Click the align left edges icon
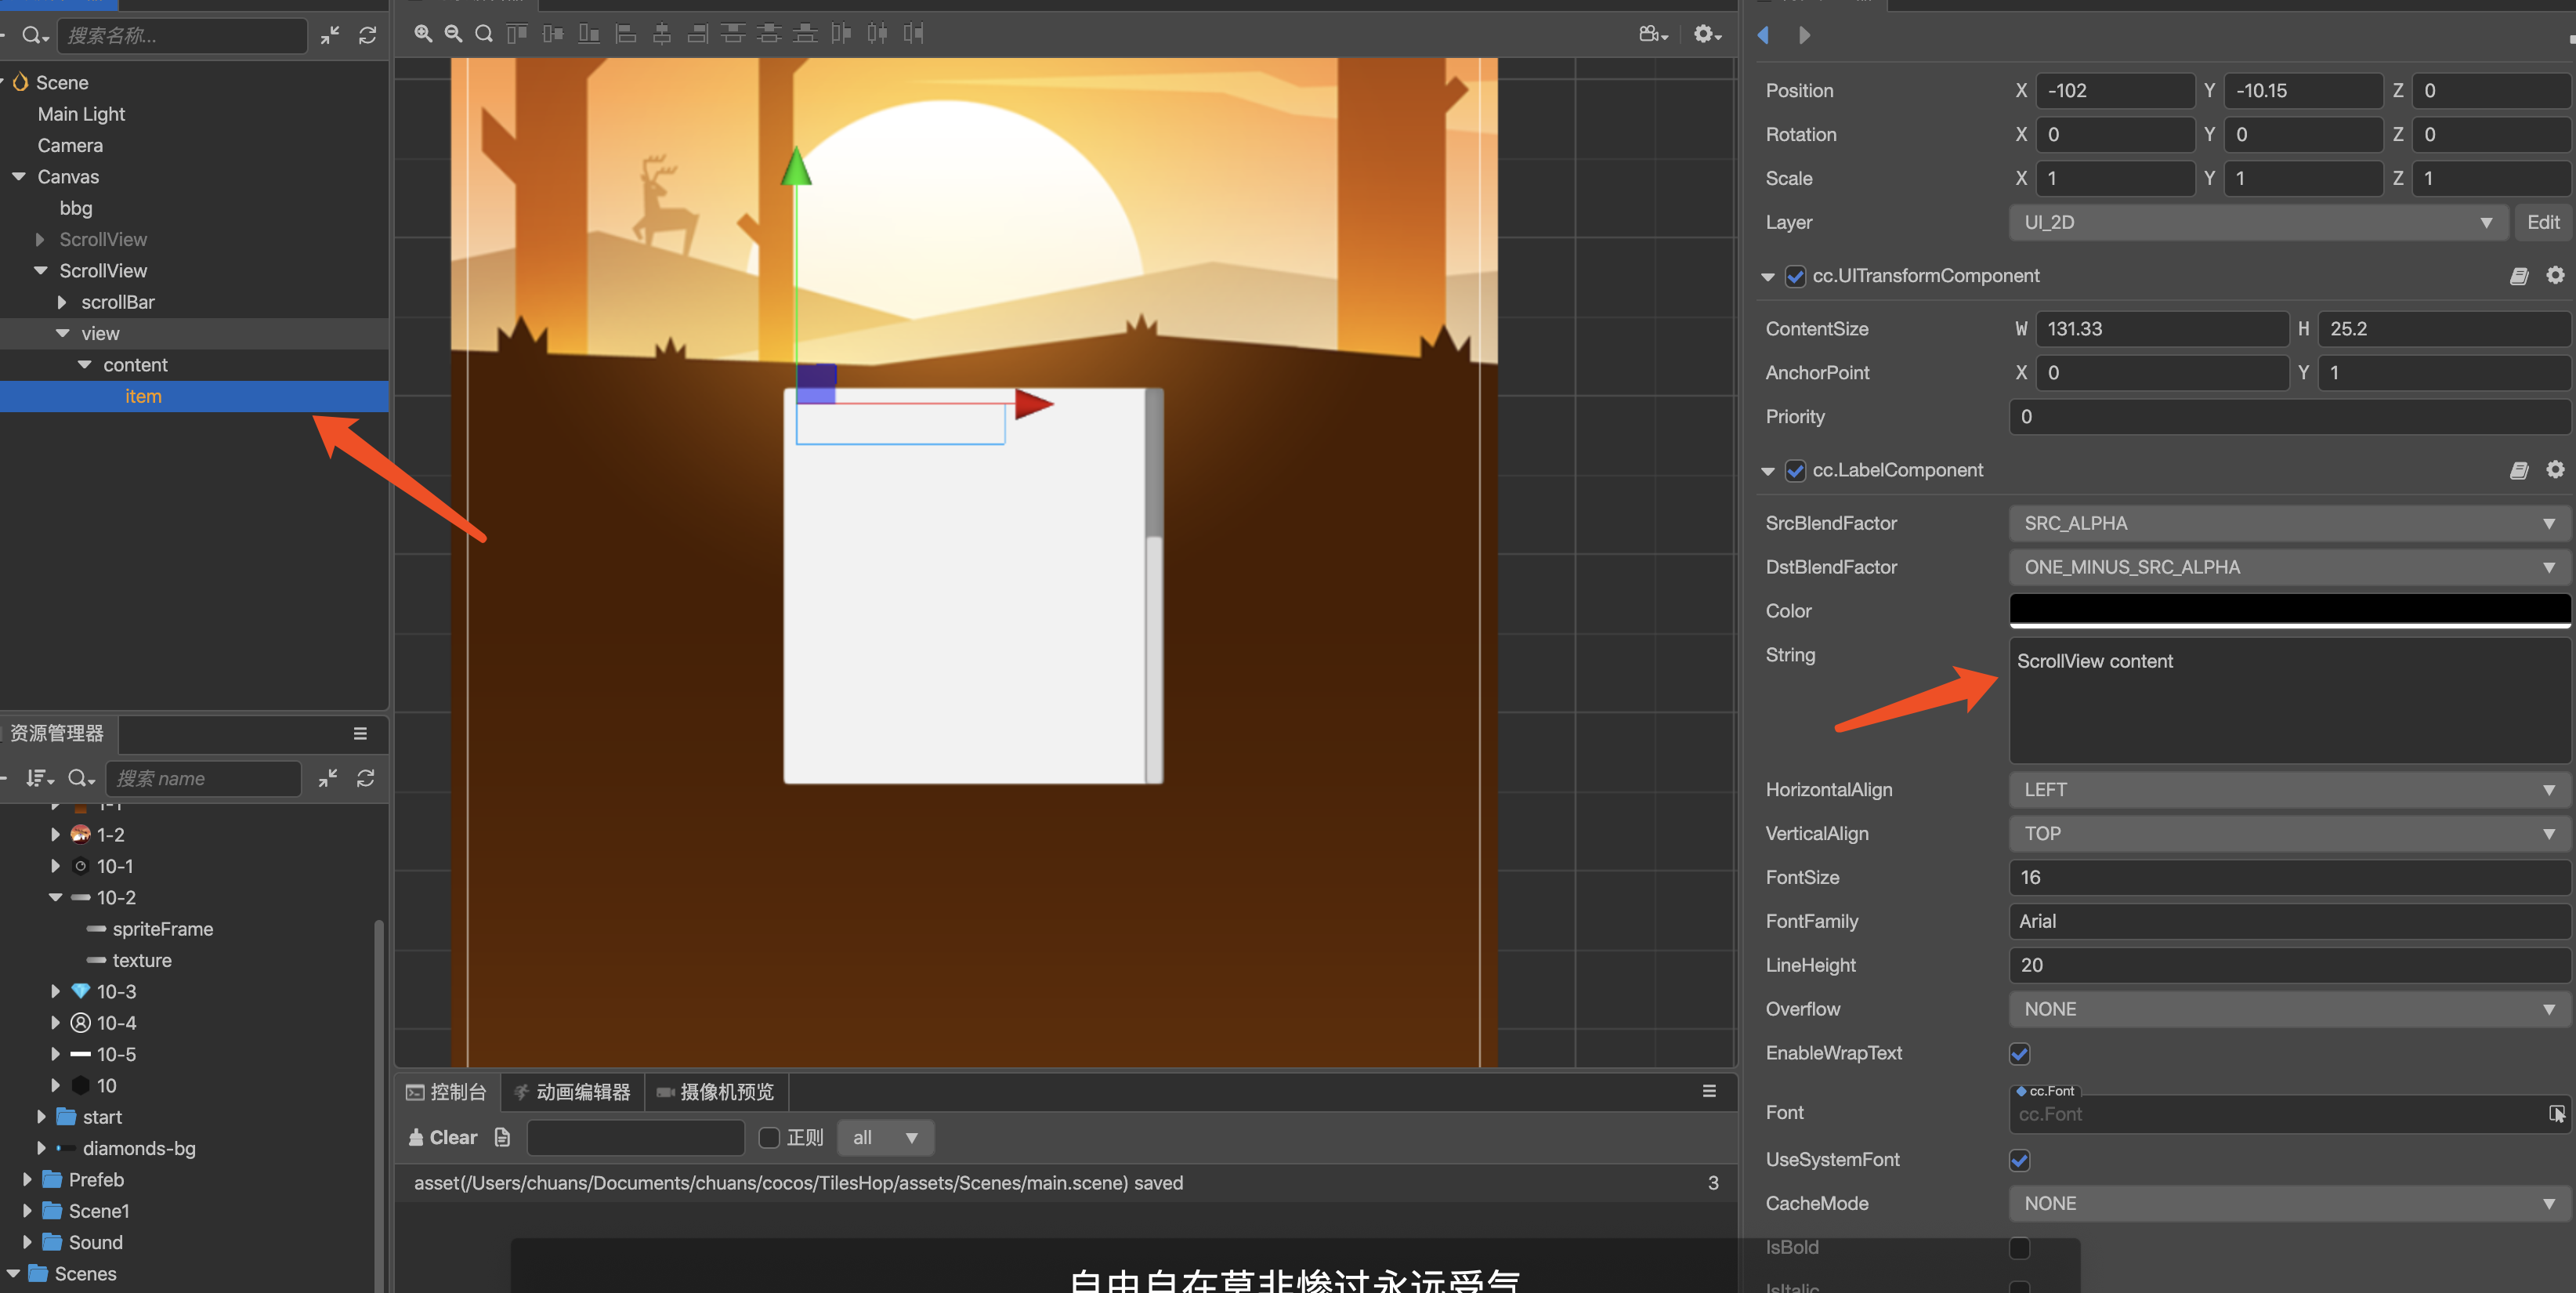The width and height of the screenshot is (2576, 1293). click(x=625, y=34)
